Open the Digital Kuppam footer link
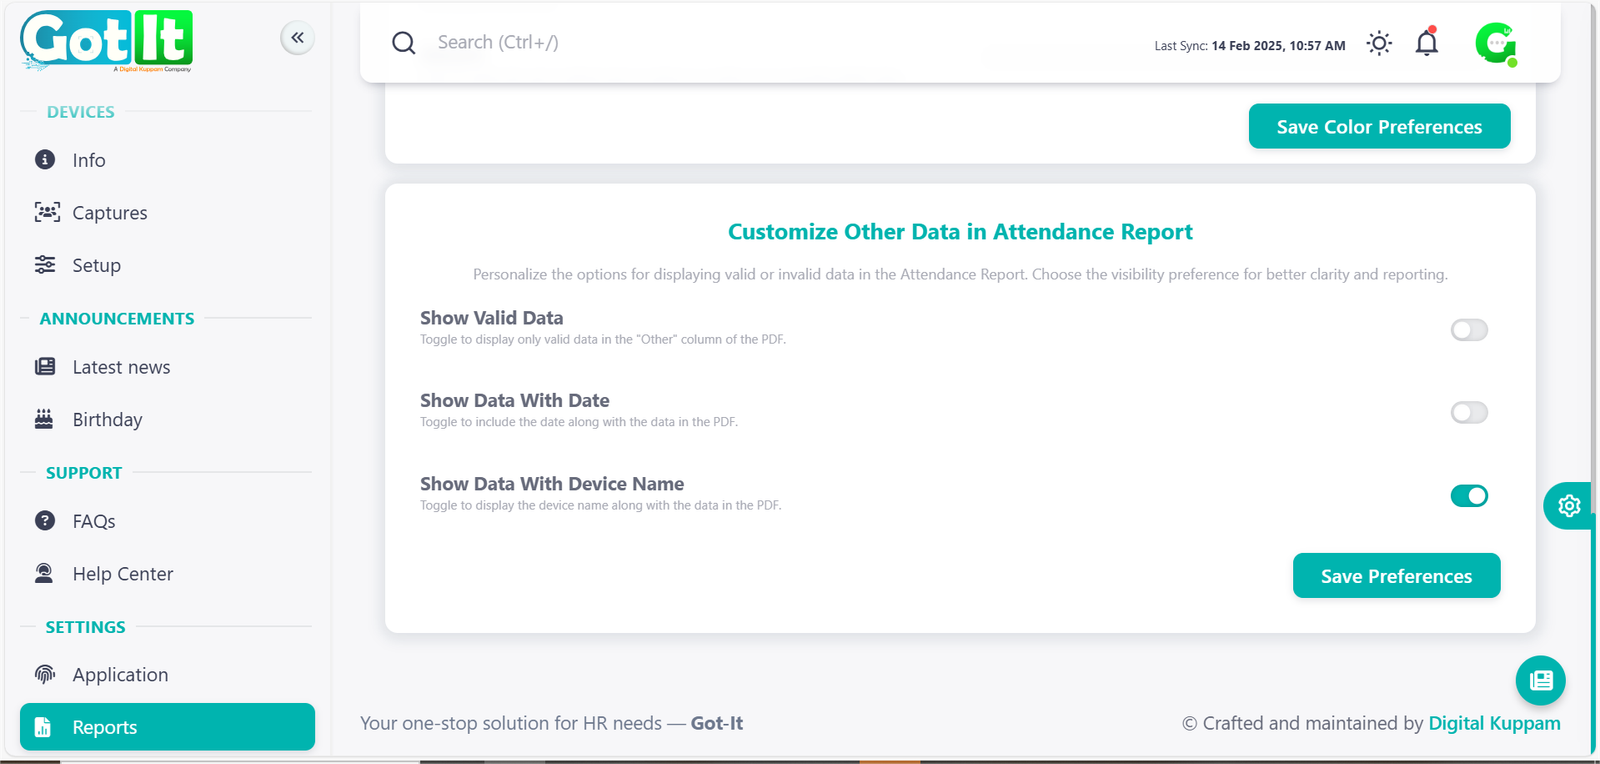Viewport: 1600px width, 764px height. pos(1494,723)
